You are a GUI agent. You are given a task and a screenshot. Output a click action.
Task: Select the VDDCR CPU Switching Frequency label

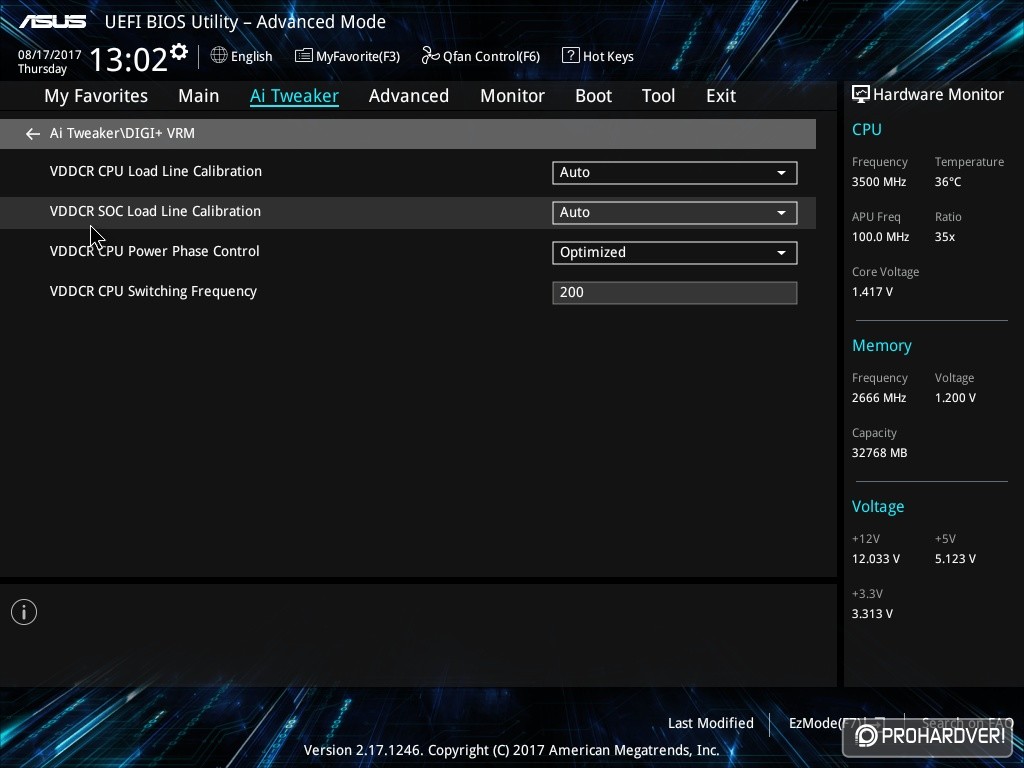(x=153, y=291)
